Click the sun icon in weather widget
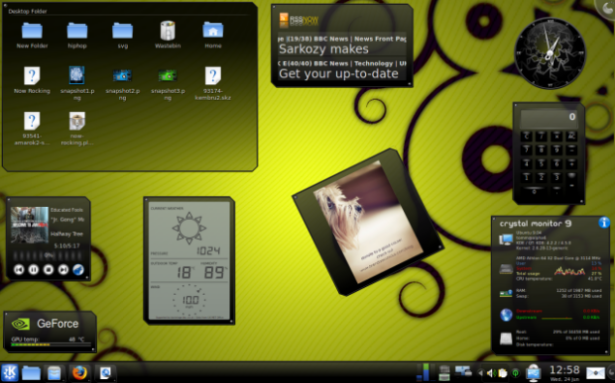 189,227
